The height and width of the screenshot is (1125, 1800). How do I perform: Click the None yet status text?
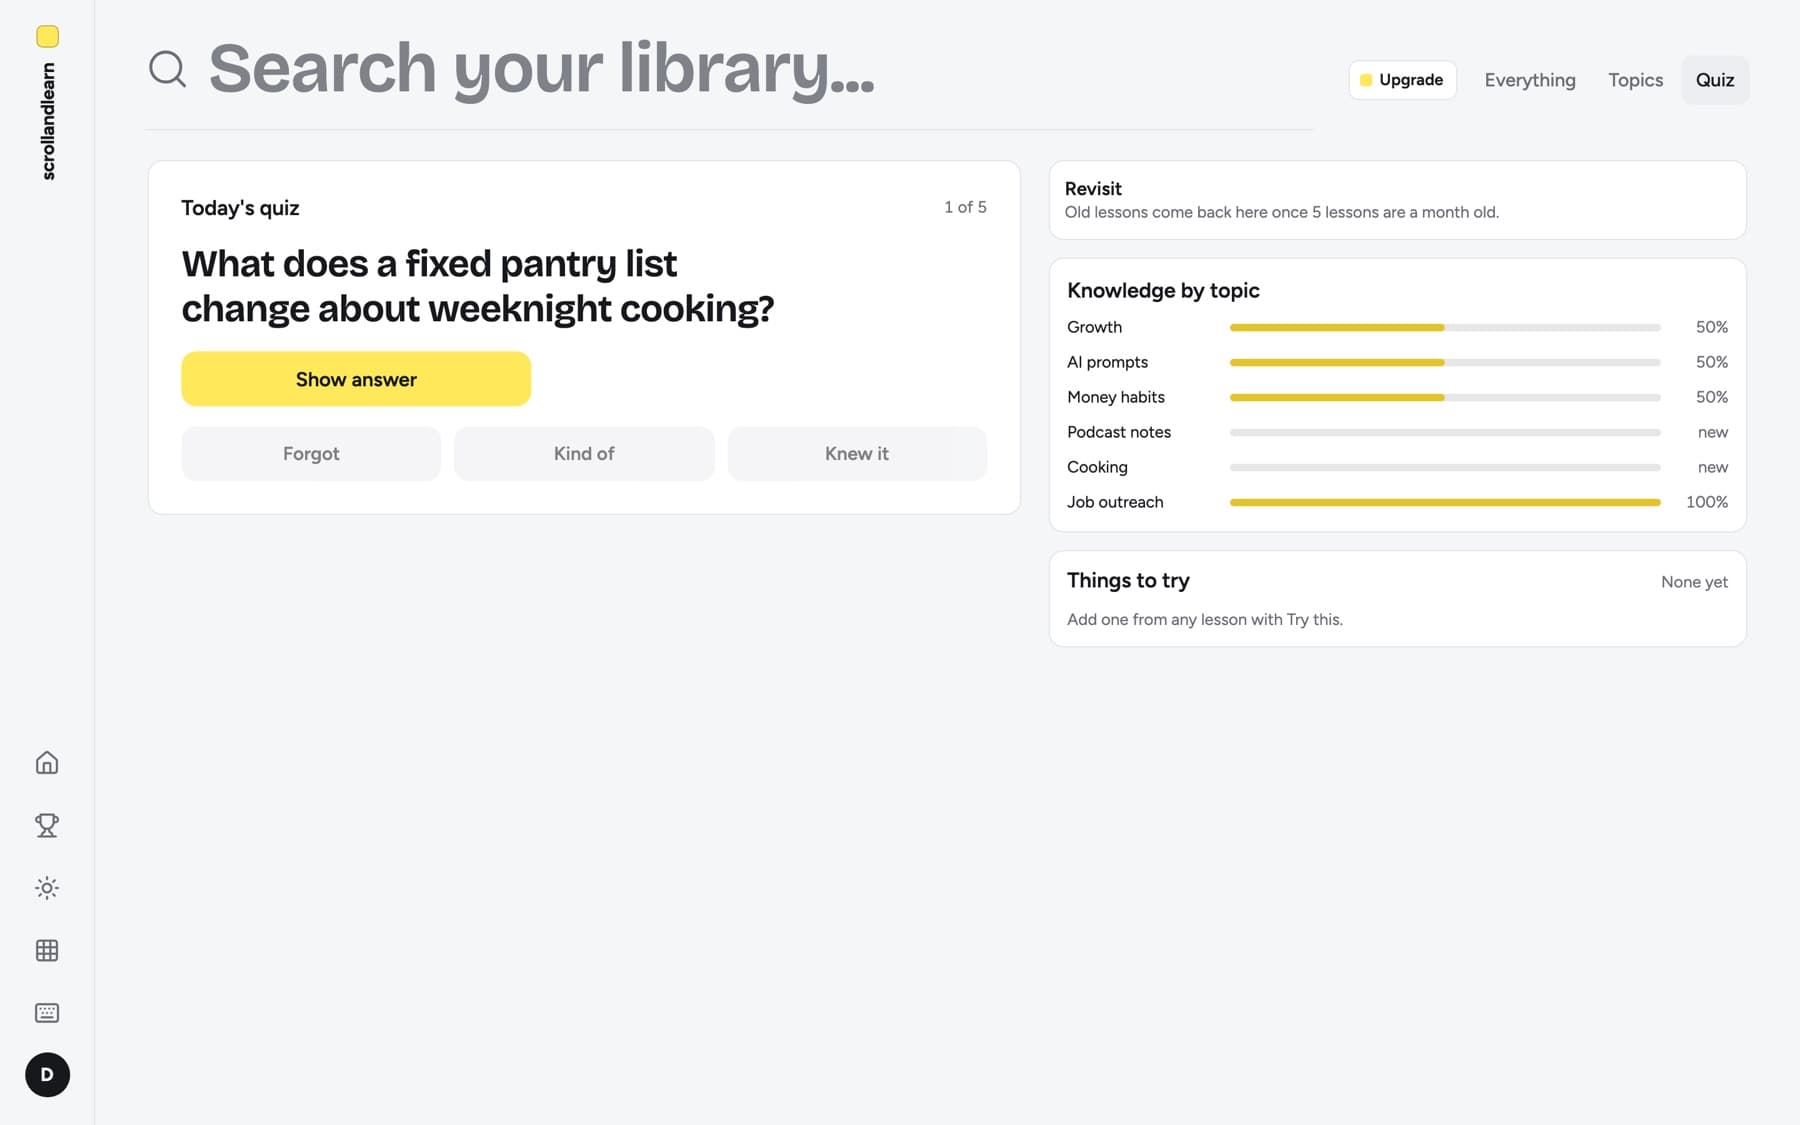(1694, 582)
